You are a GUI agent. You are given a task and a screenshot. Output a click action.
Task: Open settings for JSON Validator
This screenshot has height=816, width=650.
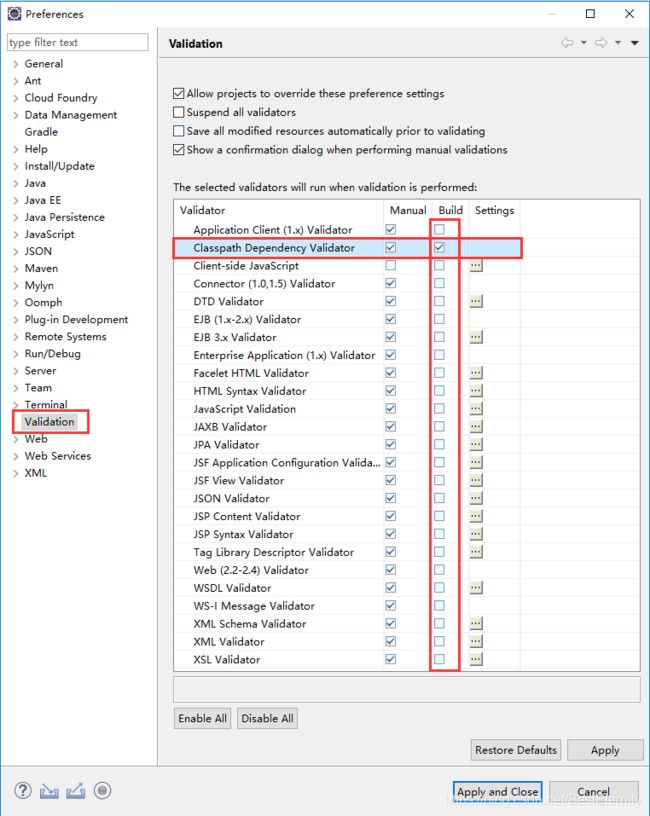pyautogui.click(x=476, y=498)
